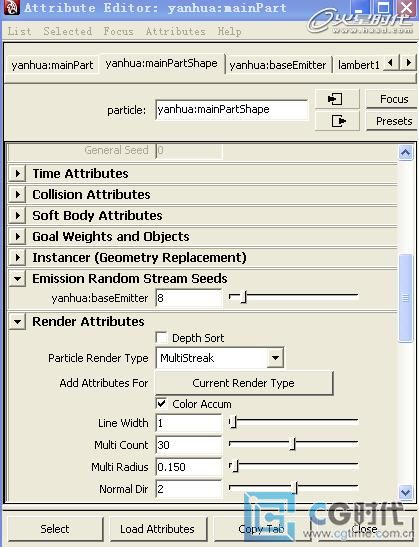Open Particle Render Type dropdown
Viewport: 419px width, 547px height.
(275, 358)
